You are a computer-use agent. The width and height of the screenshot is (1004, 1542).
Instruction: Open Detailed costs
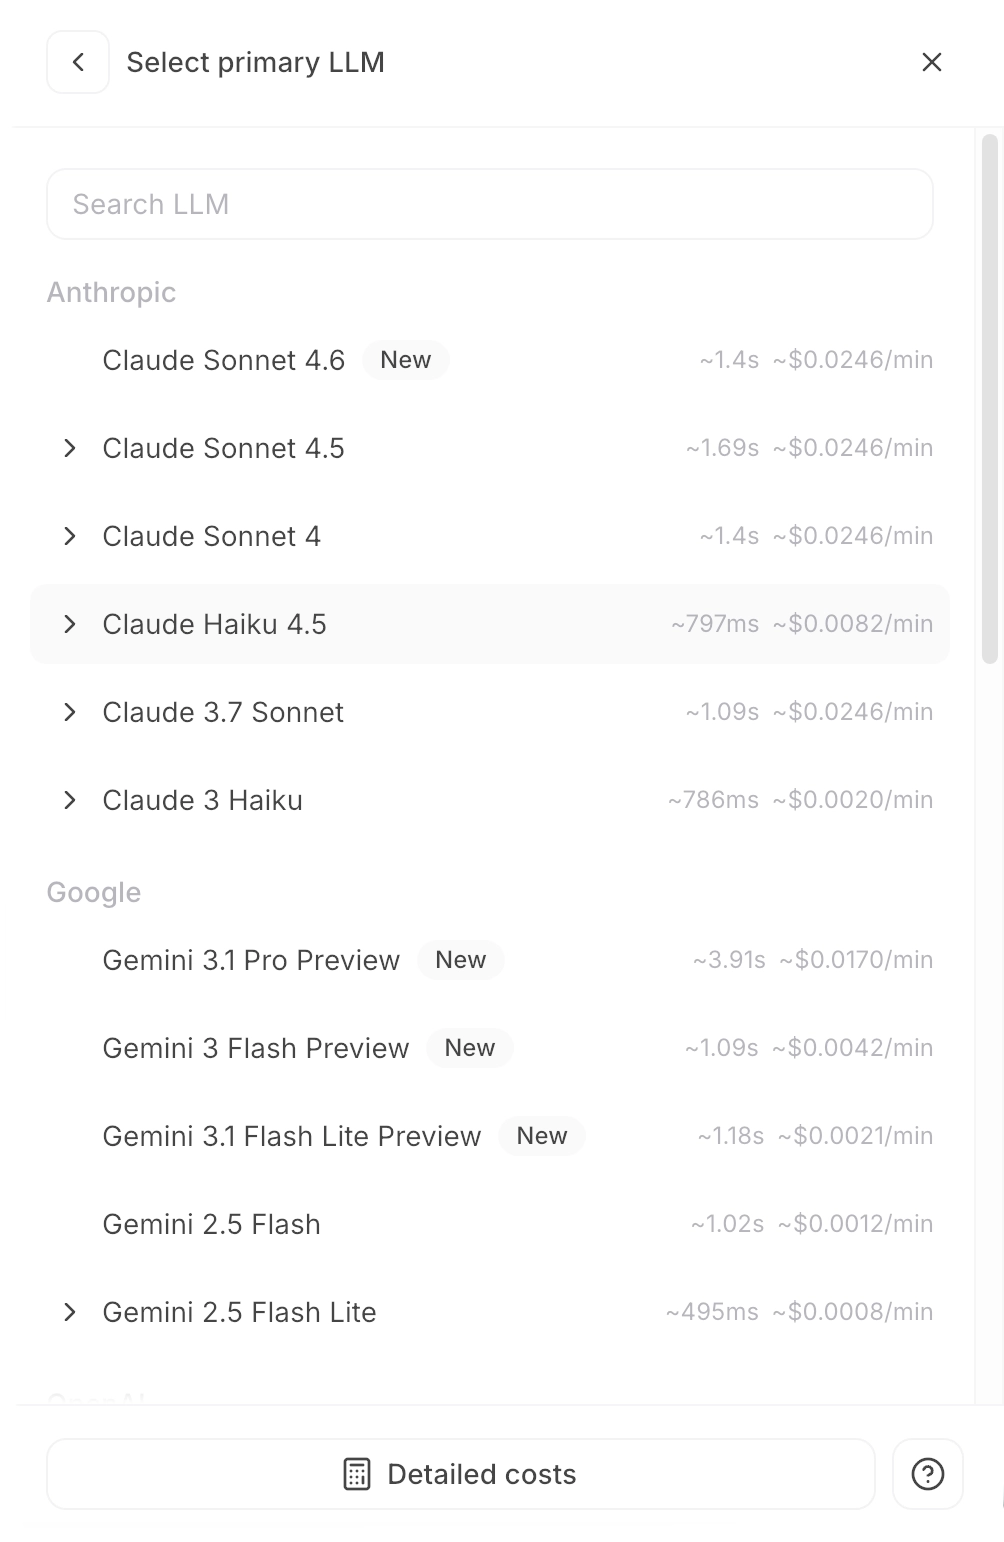point(481,1474)
